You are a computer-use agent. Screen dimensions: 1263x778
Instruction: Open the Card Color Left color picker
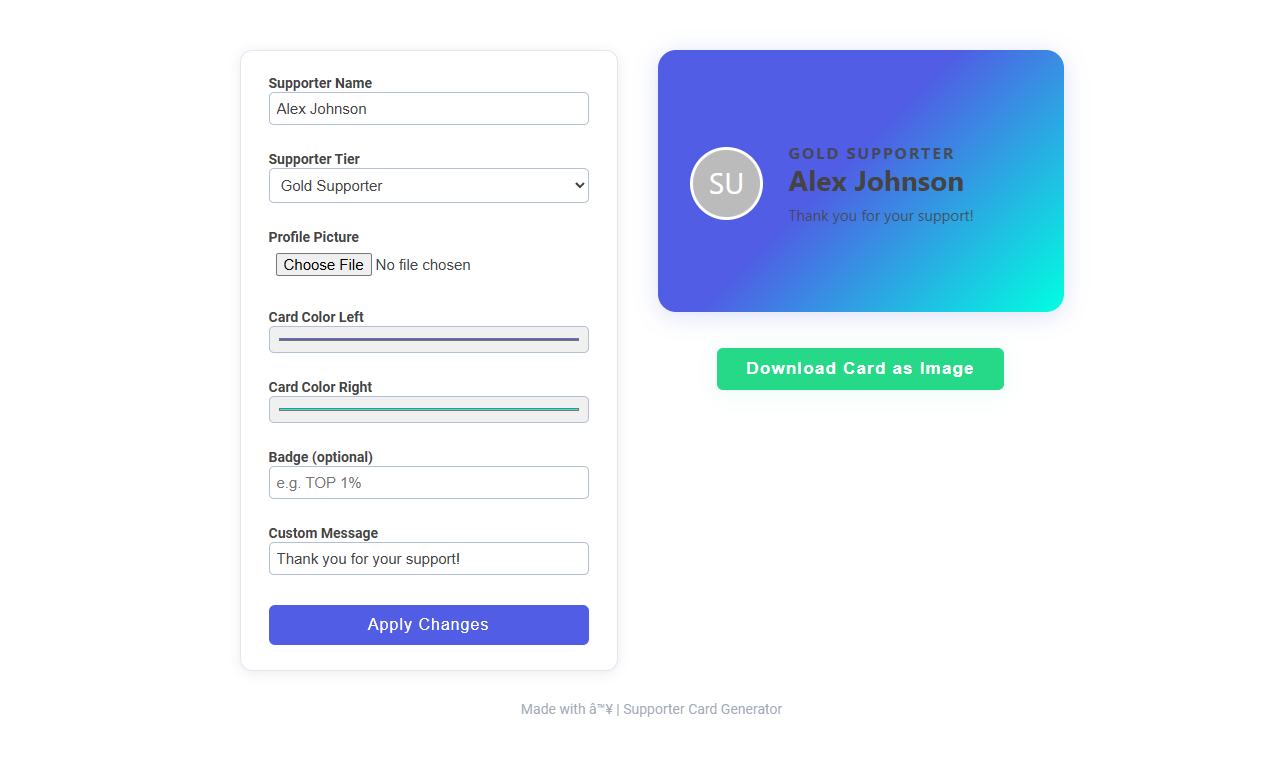click(x=428, y=339)
